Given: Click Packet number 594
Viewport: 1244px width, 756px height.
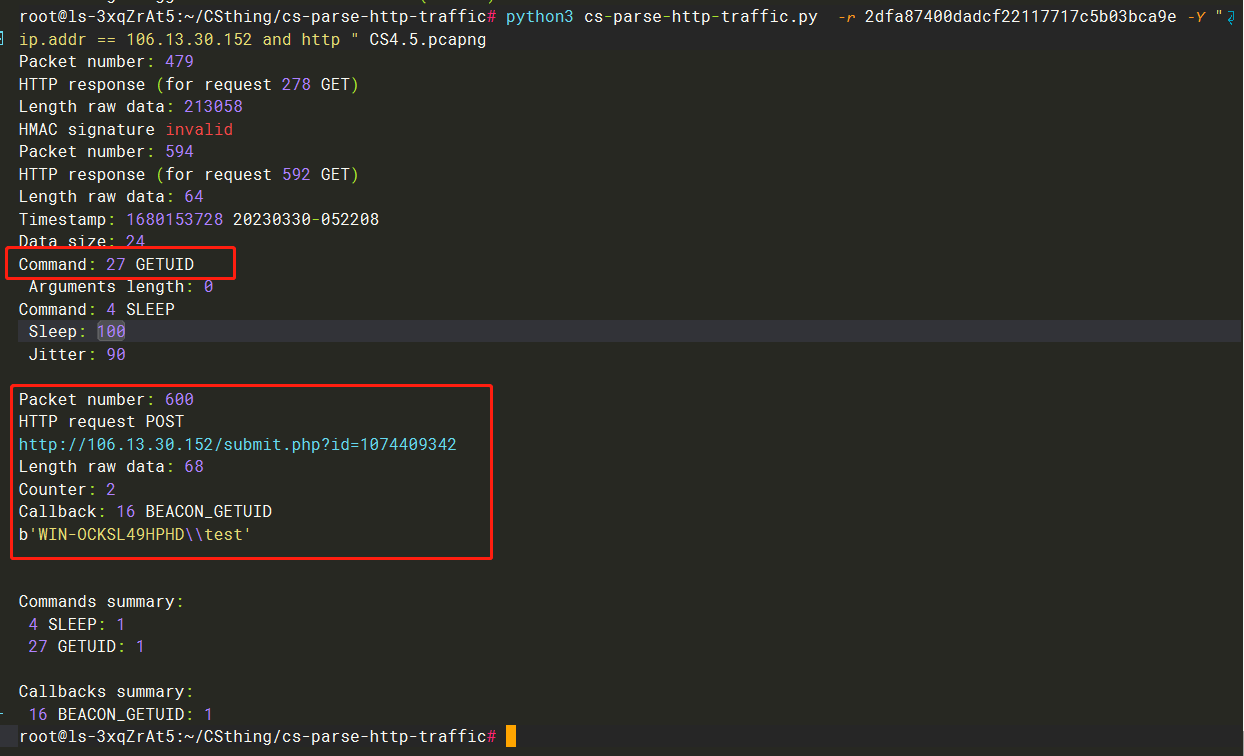Looking at the screenshot, I should pyautogui.click(x=179, y=152).
